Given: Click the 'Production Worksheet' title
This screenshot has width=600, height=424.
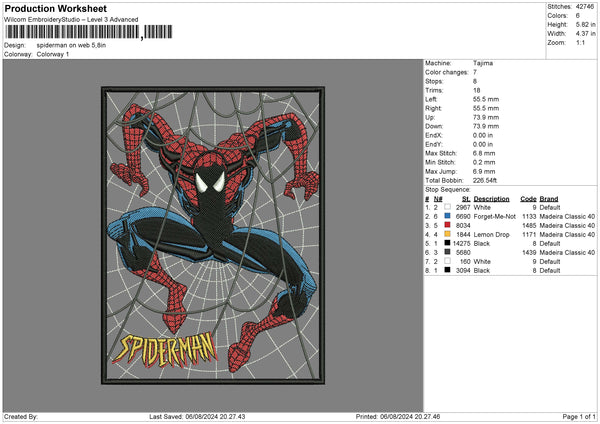Looking at the screenshot, I should pos(56,8).
